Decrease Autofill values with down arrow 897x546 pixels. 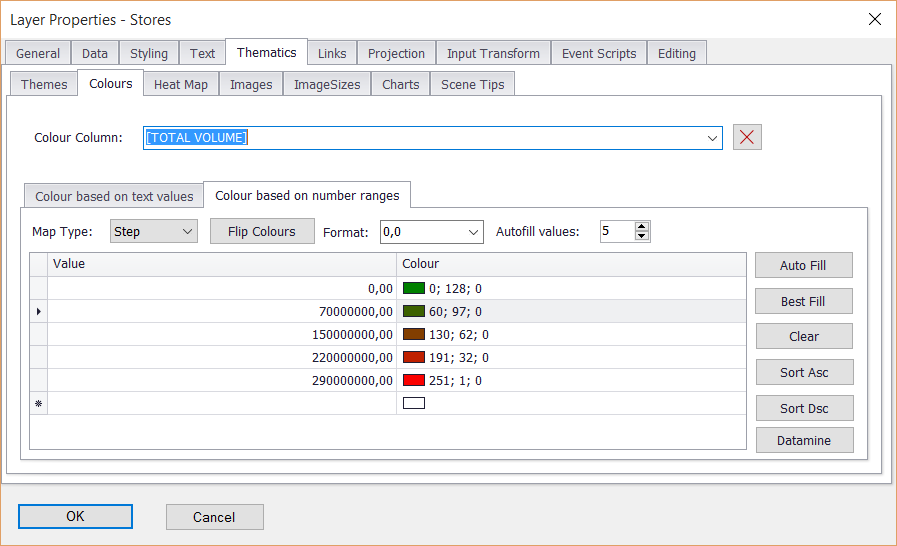(x=642, y=237)
